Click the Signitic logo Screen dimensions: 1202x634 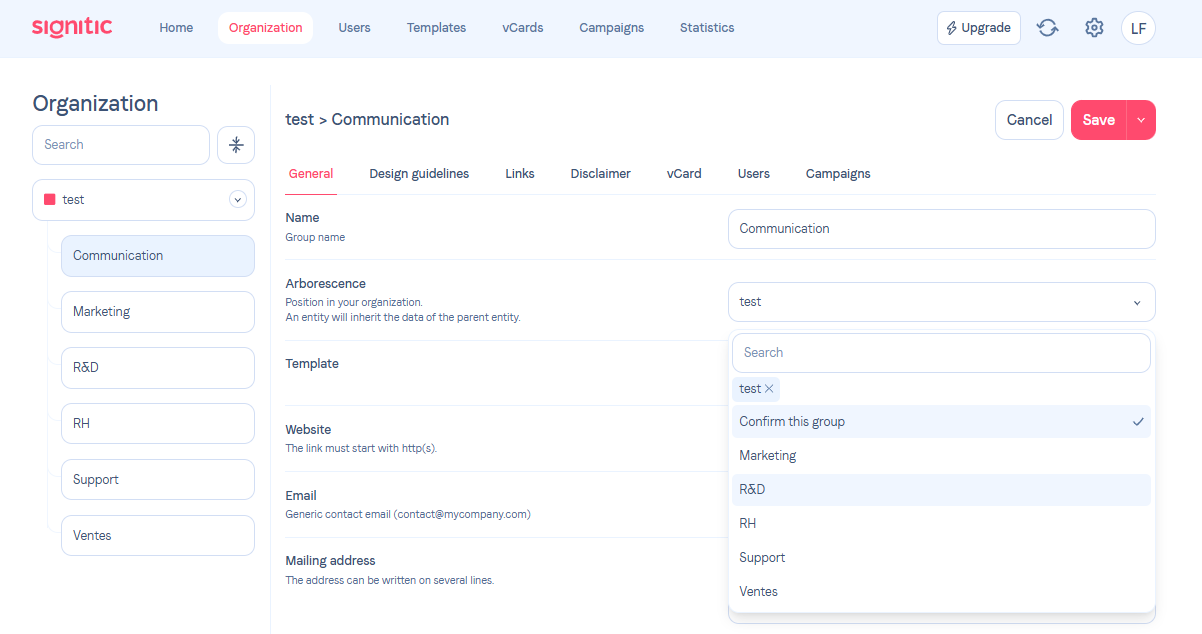click(x=72, y=27)
